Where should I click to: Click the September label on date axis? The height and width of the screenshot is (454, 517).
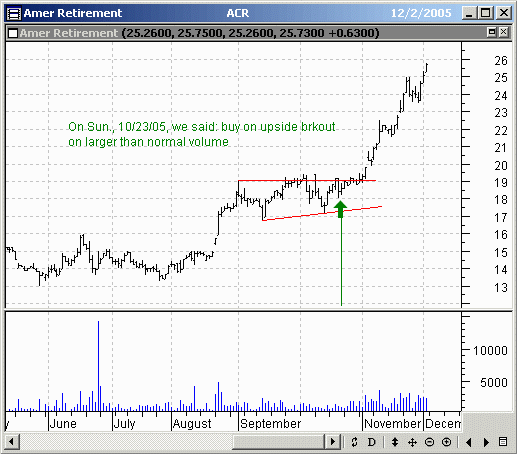pos(270,424)
